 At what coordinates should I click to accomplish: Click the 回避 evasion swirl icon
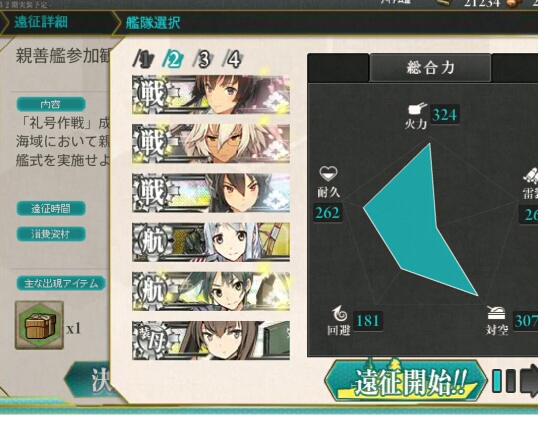[x=340, y=313]
